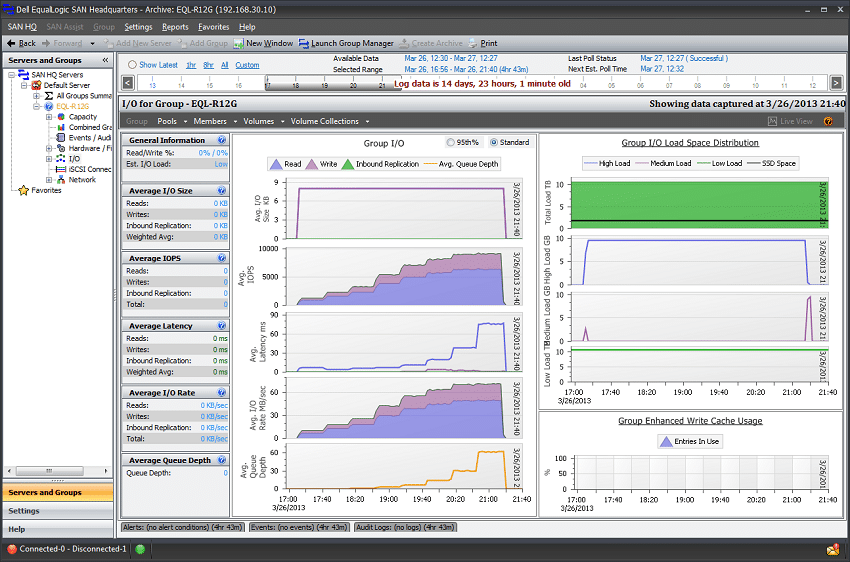
Task: Collapse the EQL-R12G tree node
Action: [37, 106]
